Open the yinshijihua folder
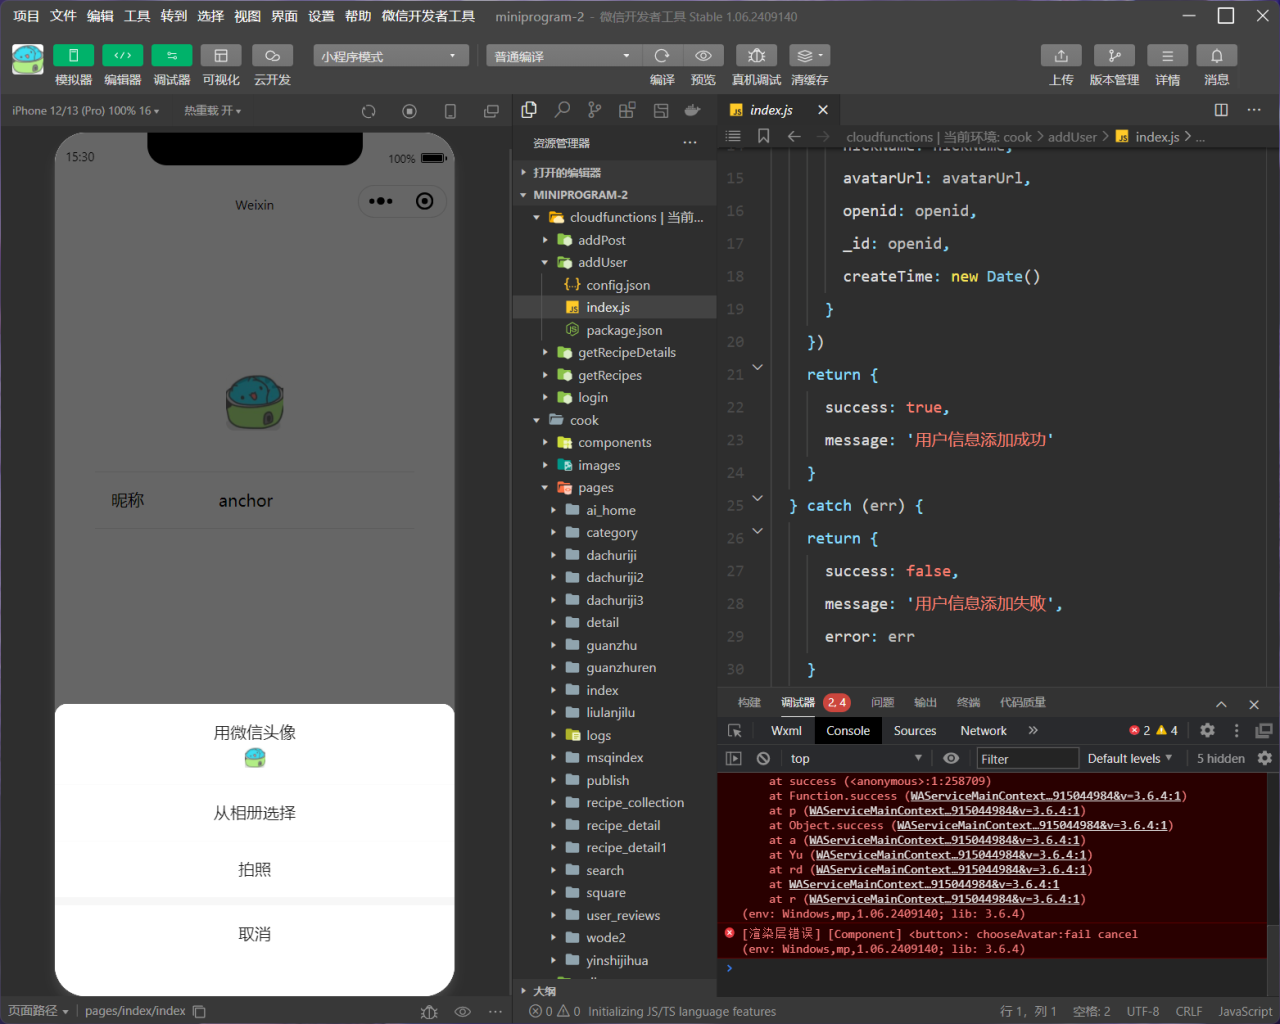 615,960
